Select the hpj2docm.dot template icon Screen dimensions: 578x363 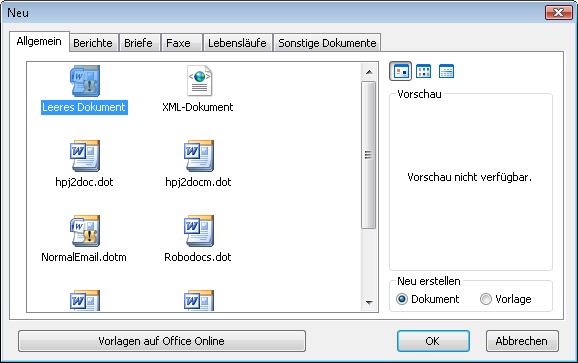[199, 156]
